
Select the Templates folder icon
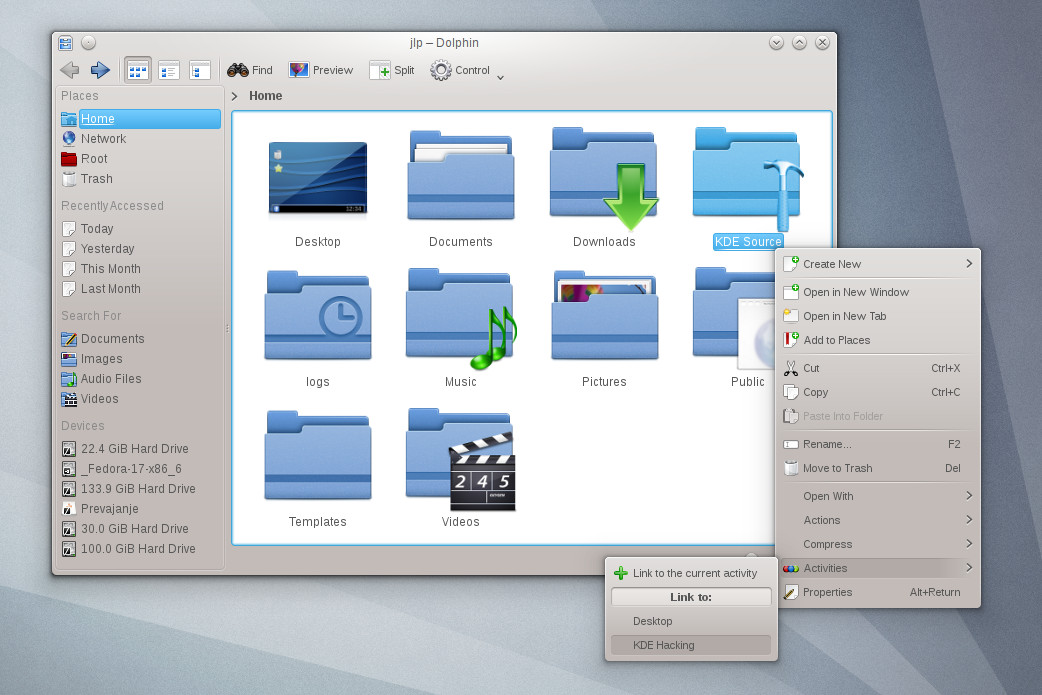318,455
